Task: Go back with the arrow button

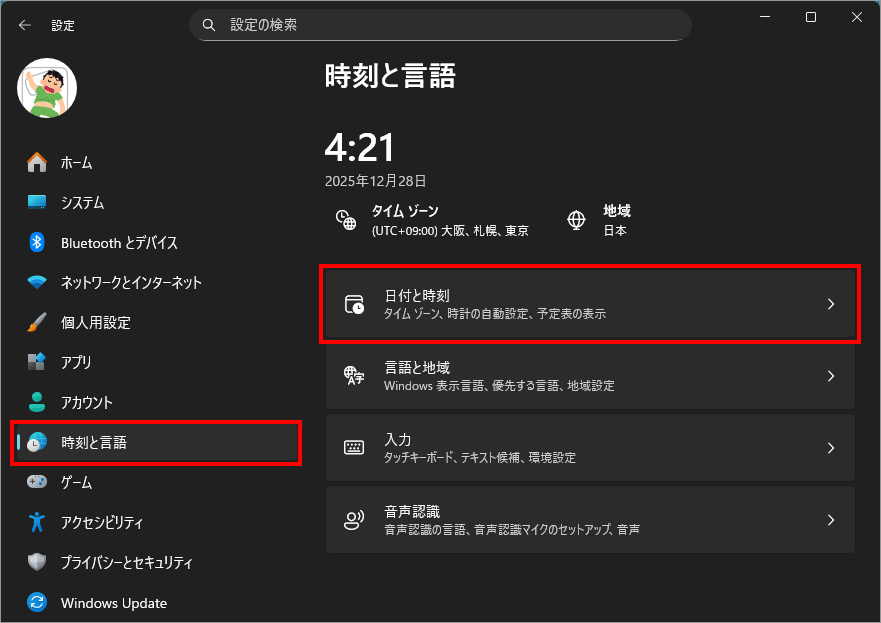Action: pyautogui.click(x=25, y=25)
